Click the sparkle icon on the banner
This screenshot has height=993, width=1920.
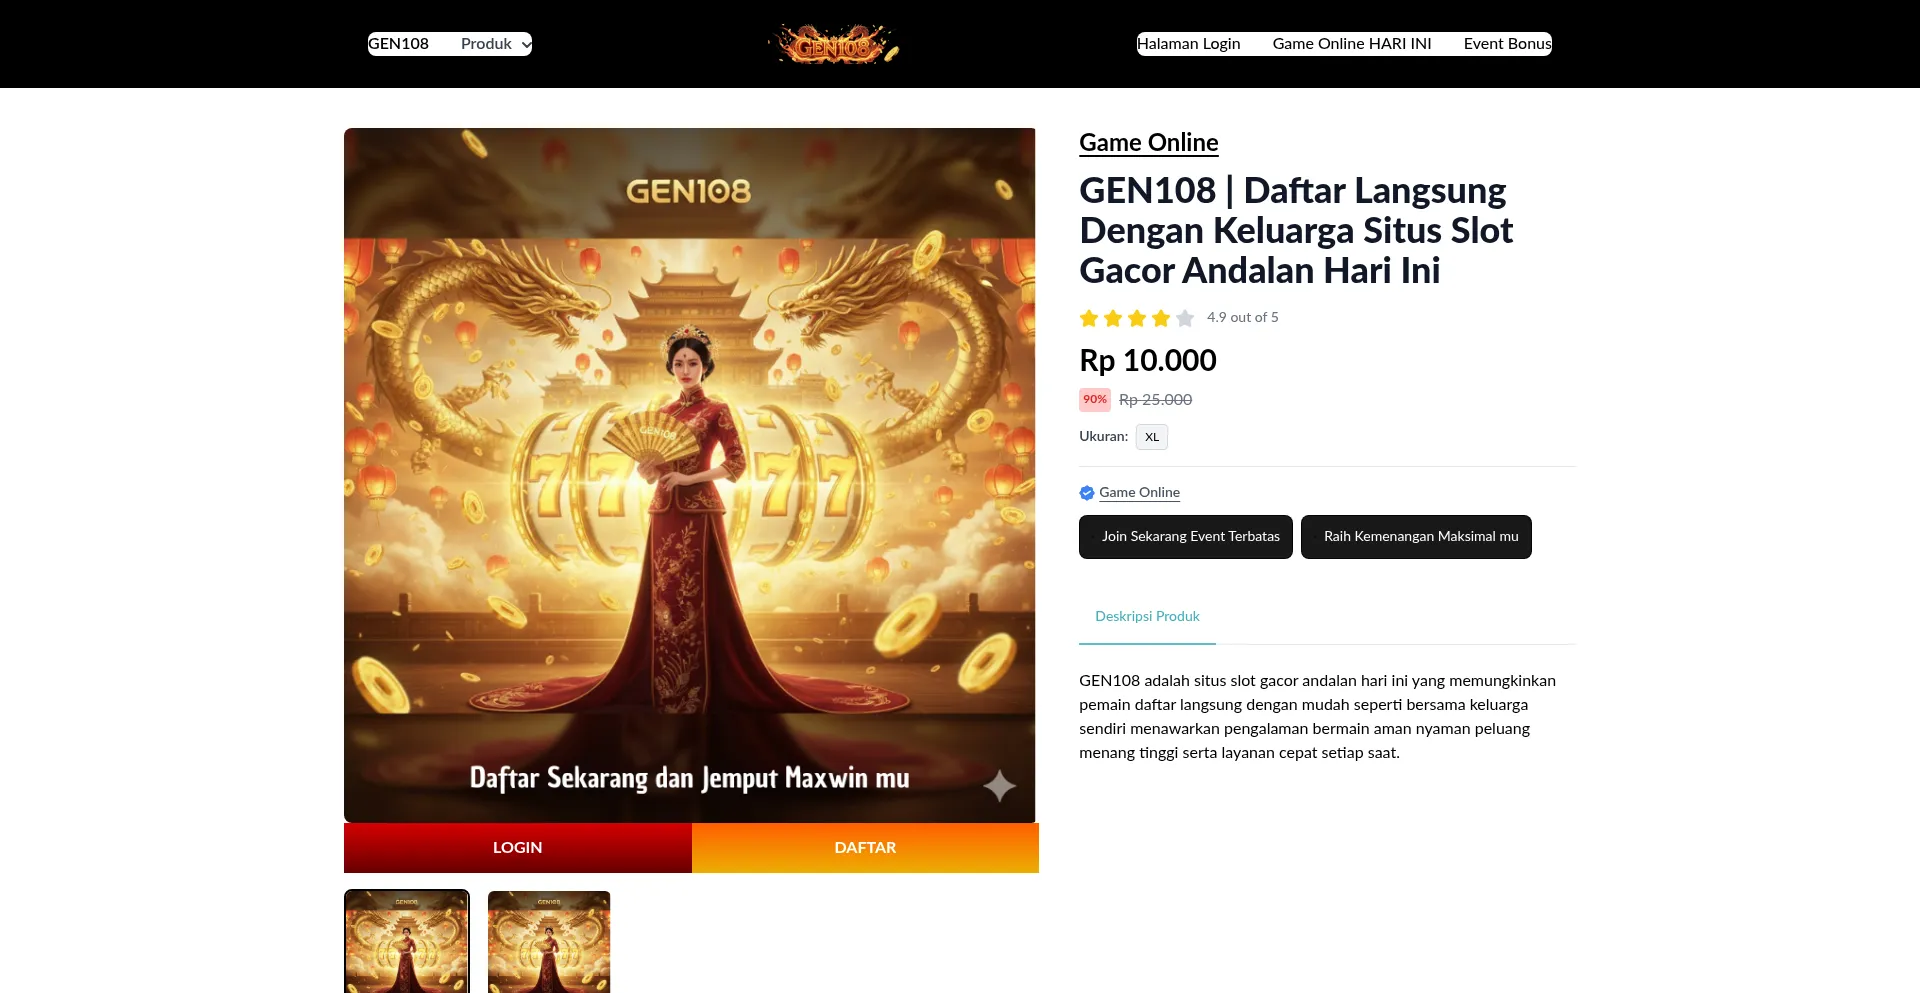[999, 786]
